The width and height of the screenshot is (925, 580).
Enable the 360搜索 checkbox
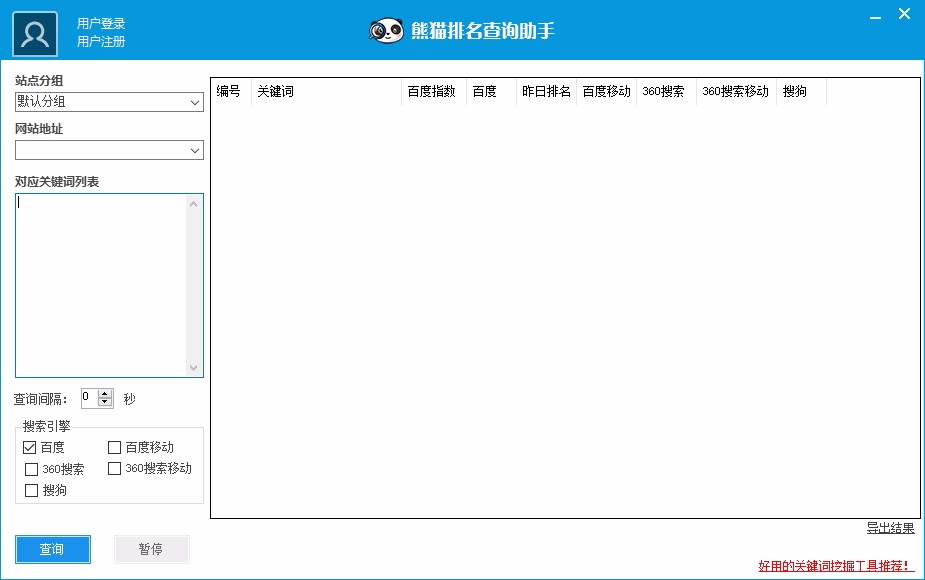coord(31,469)
